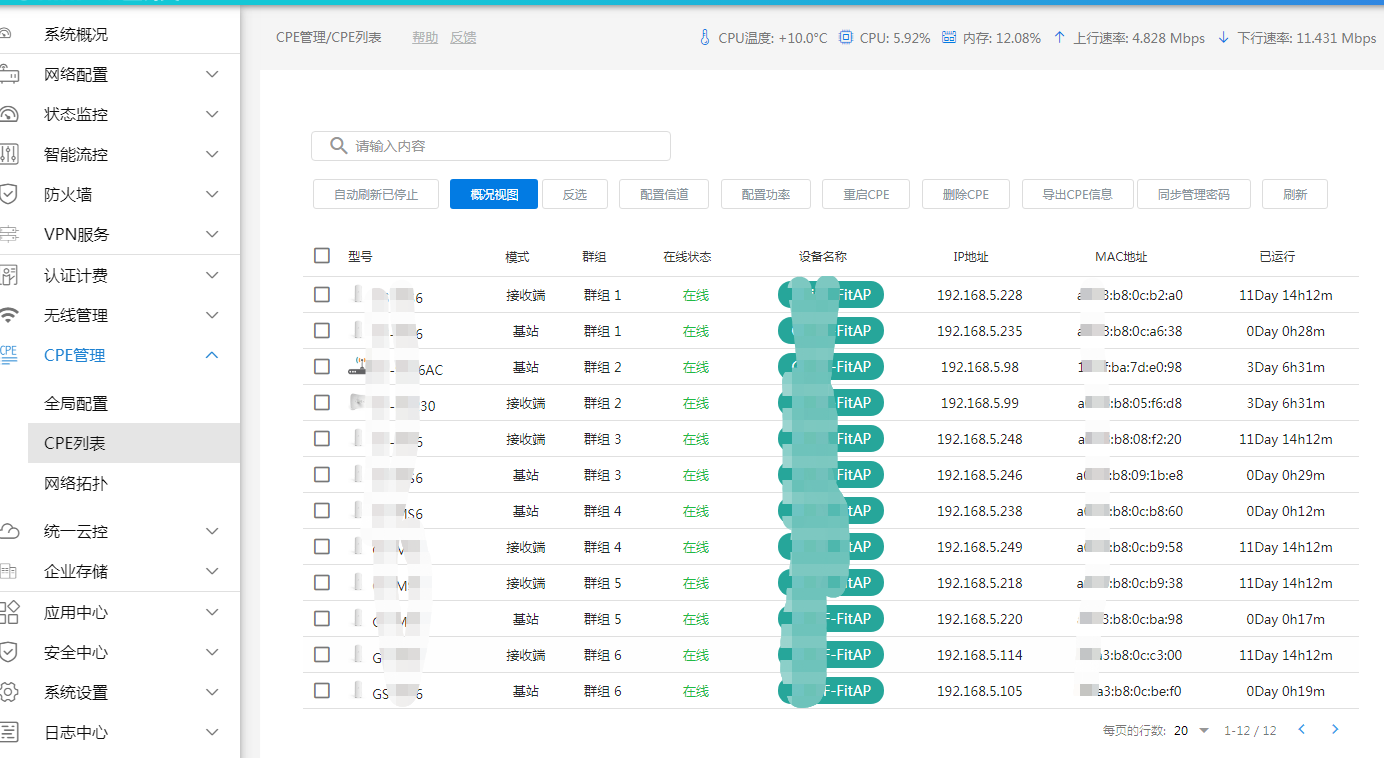This screenshot has height=758, width=1384.
Task: Open the 全局配置 submenu item
Action: click(x=76, y=404)
